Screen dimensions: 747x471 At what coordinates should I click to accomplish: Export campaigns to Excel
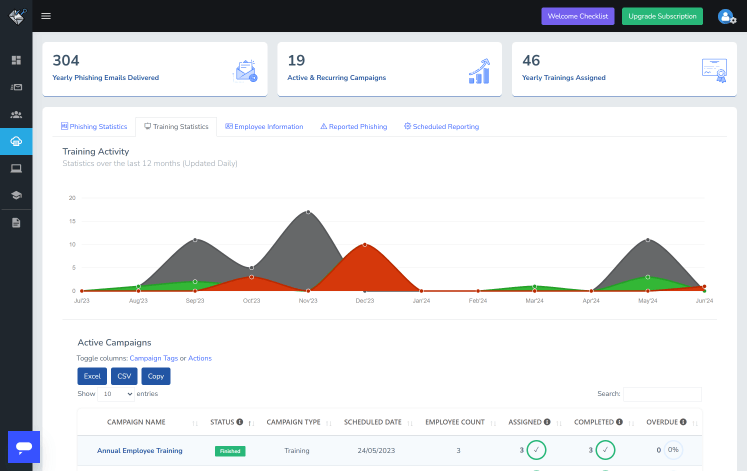[x=92, y=376]
